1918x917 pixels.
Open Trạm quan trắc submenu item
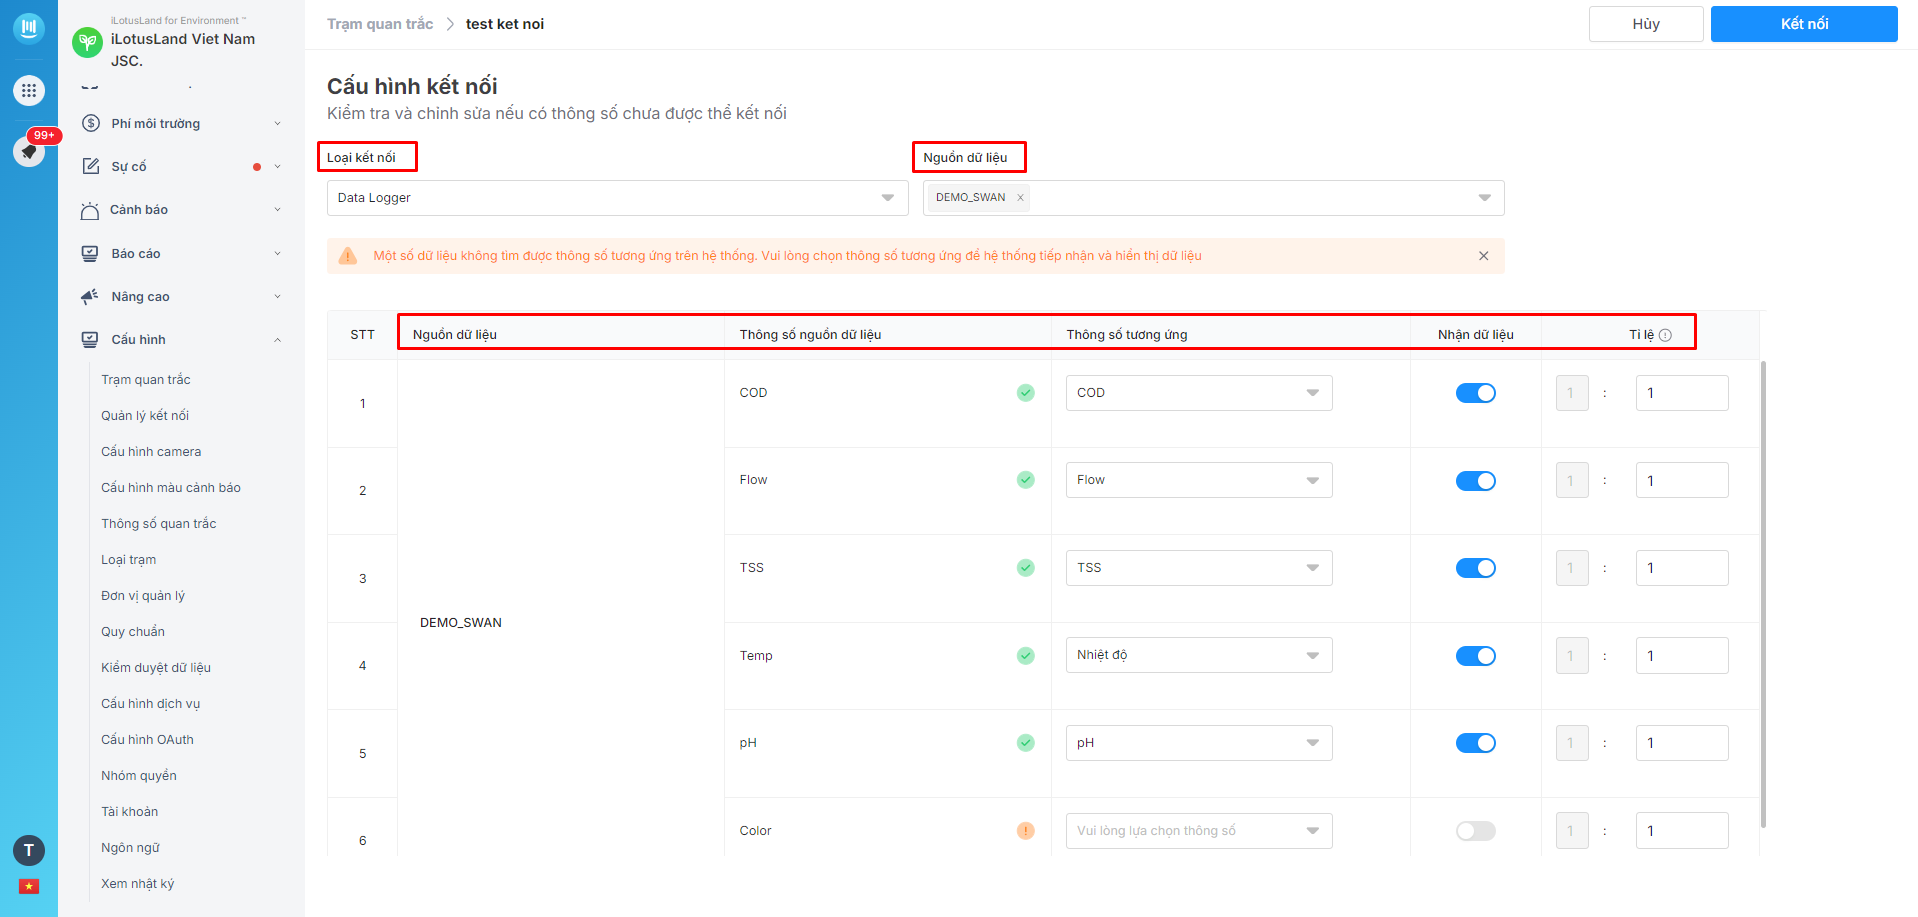[x=146, y=380]
